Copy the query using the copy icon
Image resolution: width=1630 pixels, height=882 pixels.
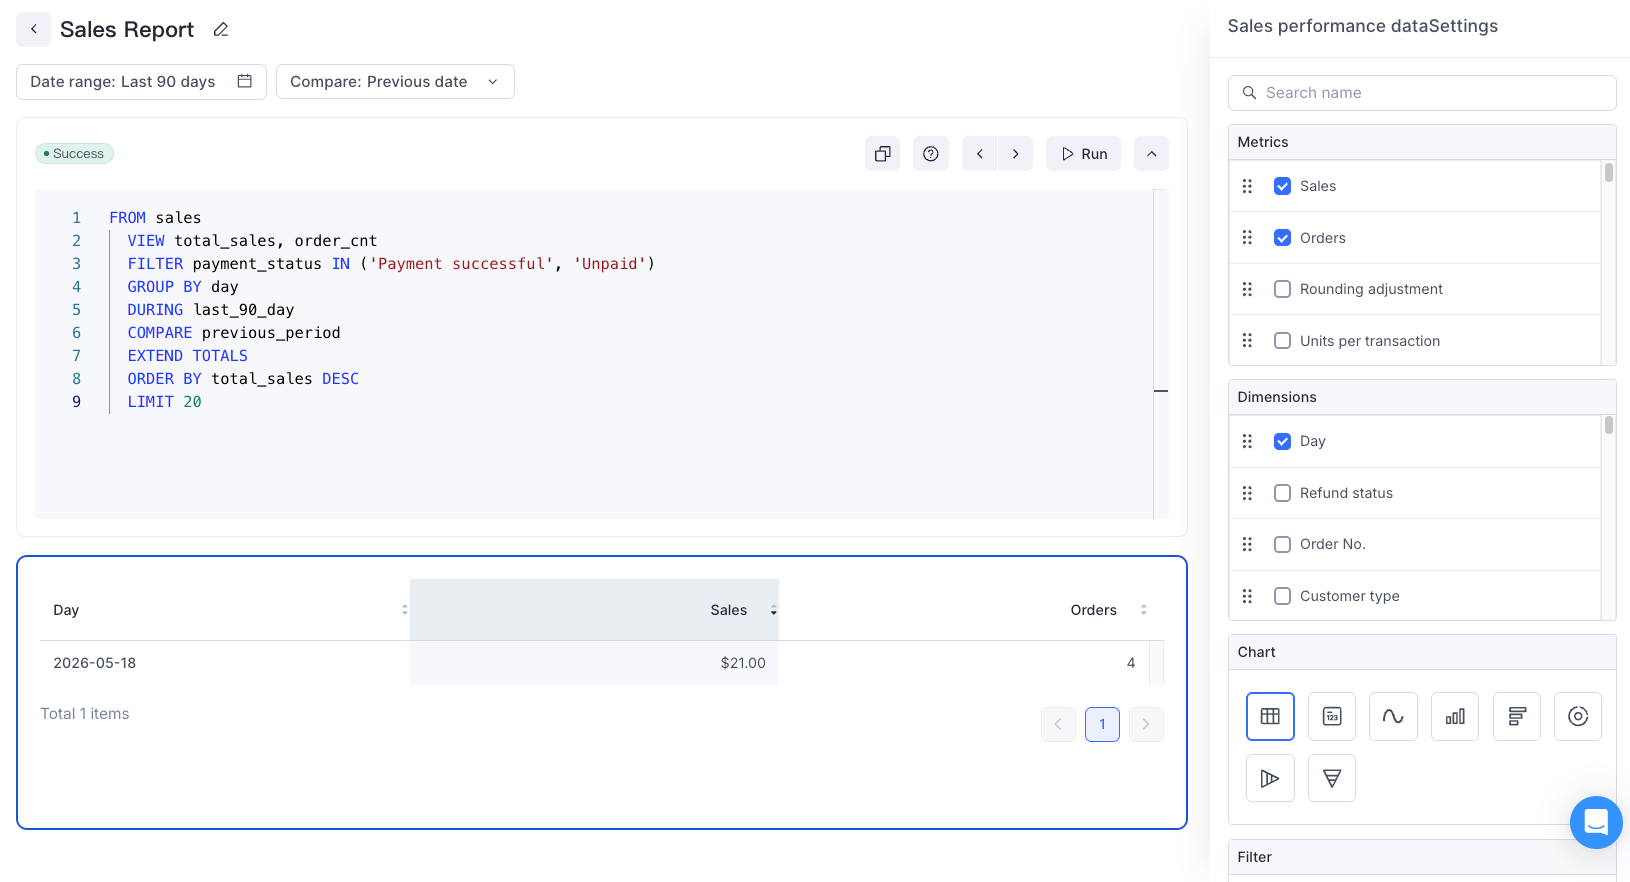click(x=882, y=154)
